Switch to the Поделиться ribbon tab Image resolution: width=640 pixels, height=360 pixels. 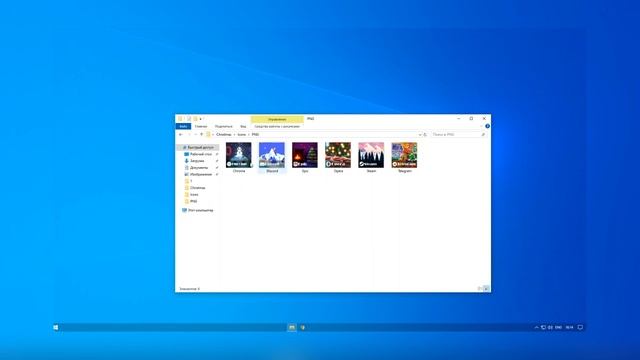(224, 127)
